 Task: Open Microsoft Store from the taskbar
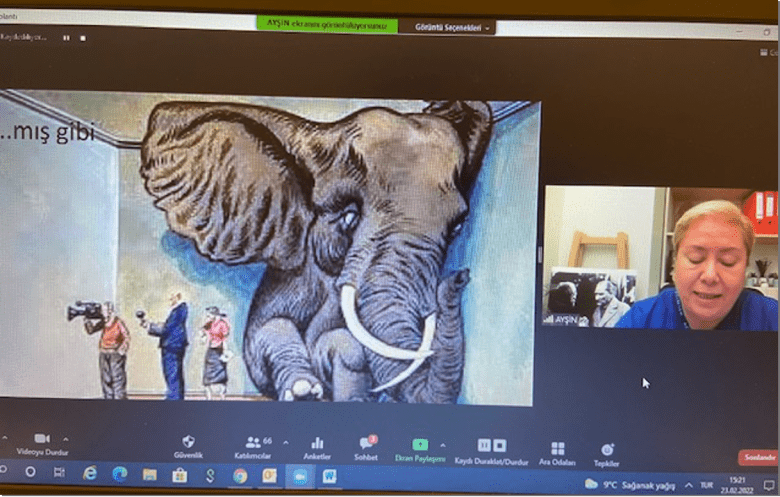(x=180, y=476)
